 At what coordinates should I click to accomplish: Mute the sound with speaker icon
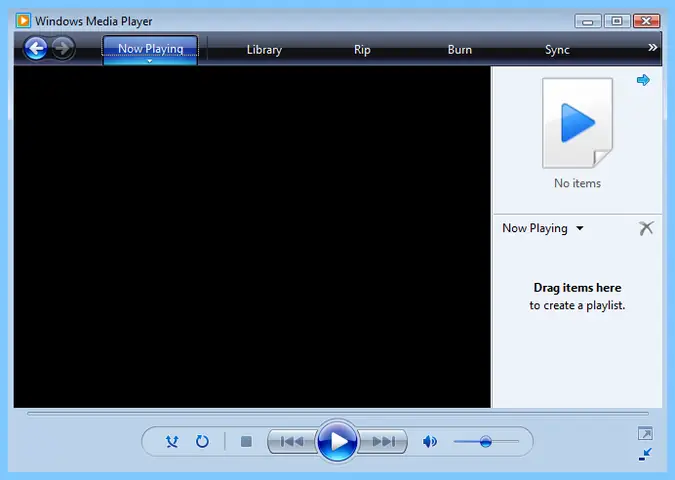pos(430,441)
